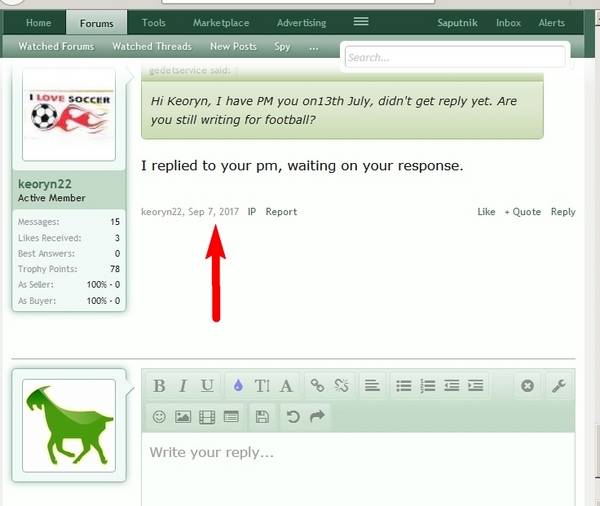The height and width of the screenshot is (506, 600).
Task: Toggle underline formatting in reply editor
Action: [207, 386]
